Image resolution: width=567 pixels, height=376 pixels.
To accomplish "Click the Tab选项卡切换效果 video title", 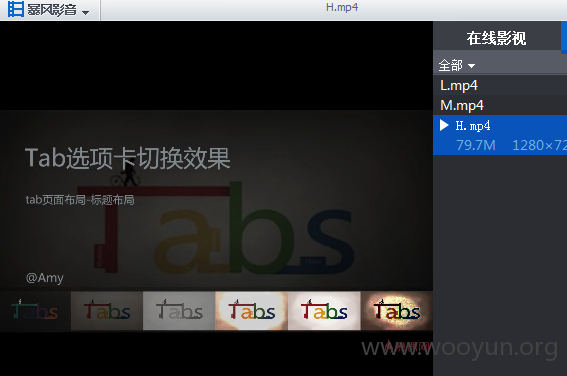I will (128, 158).
